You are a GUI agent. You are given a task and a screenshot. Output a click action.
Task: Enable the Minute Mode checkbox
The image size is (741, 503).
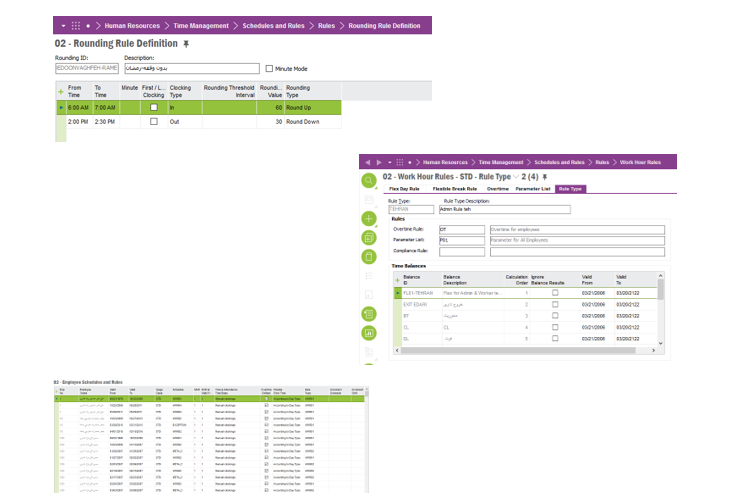[269, 69]
